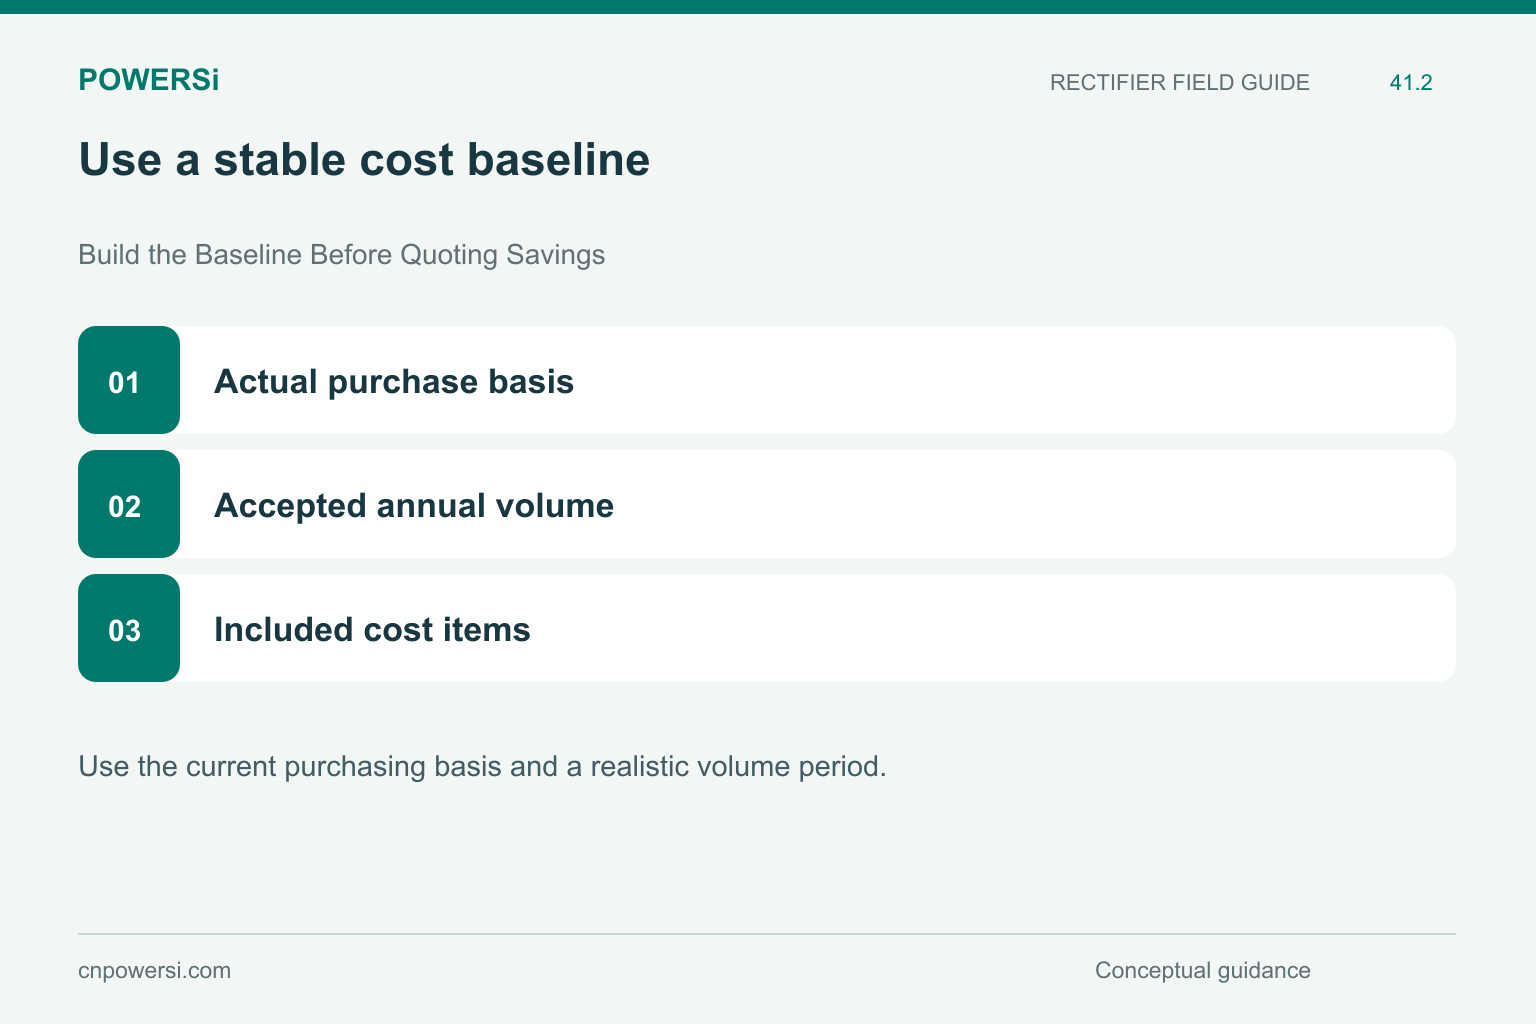Select the Actual purchase basis item
Image resolution: width=1536 pixels, height=1024 pixels.
(766, 380)
